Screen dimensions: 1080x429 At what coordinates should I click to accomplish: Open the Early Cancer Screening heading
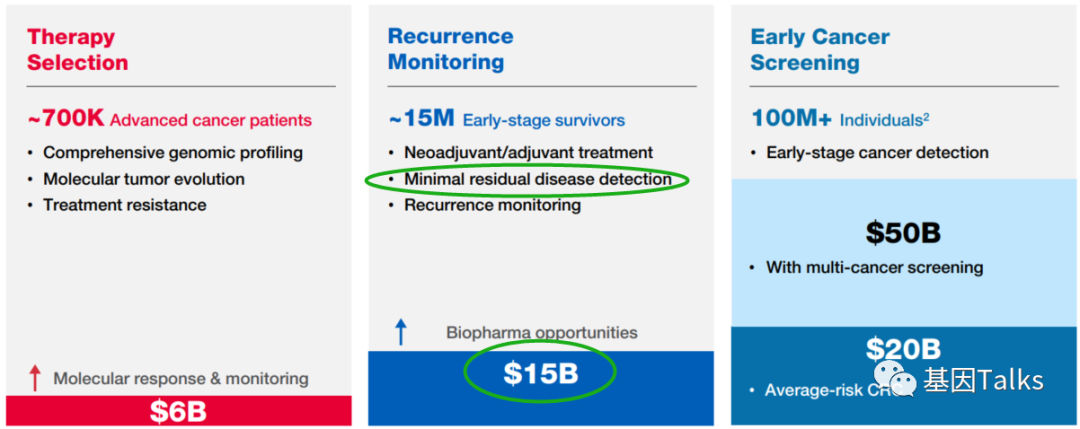click(819, 50)
